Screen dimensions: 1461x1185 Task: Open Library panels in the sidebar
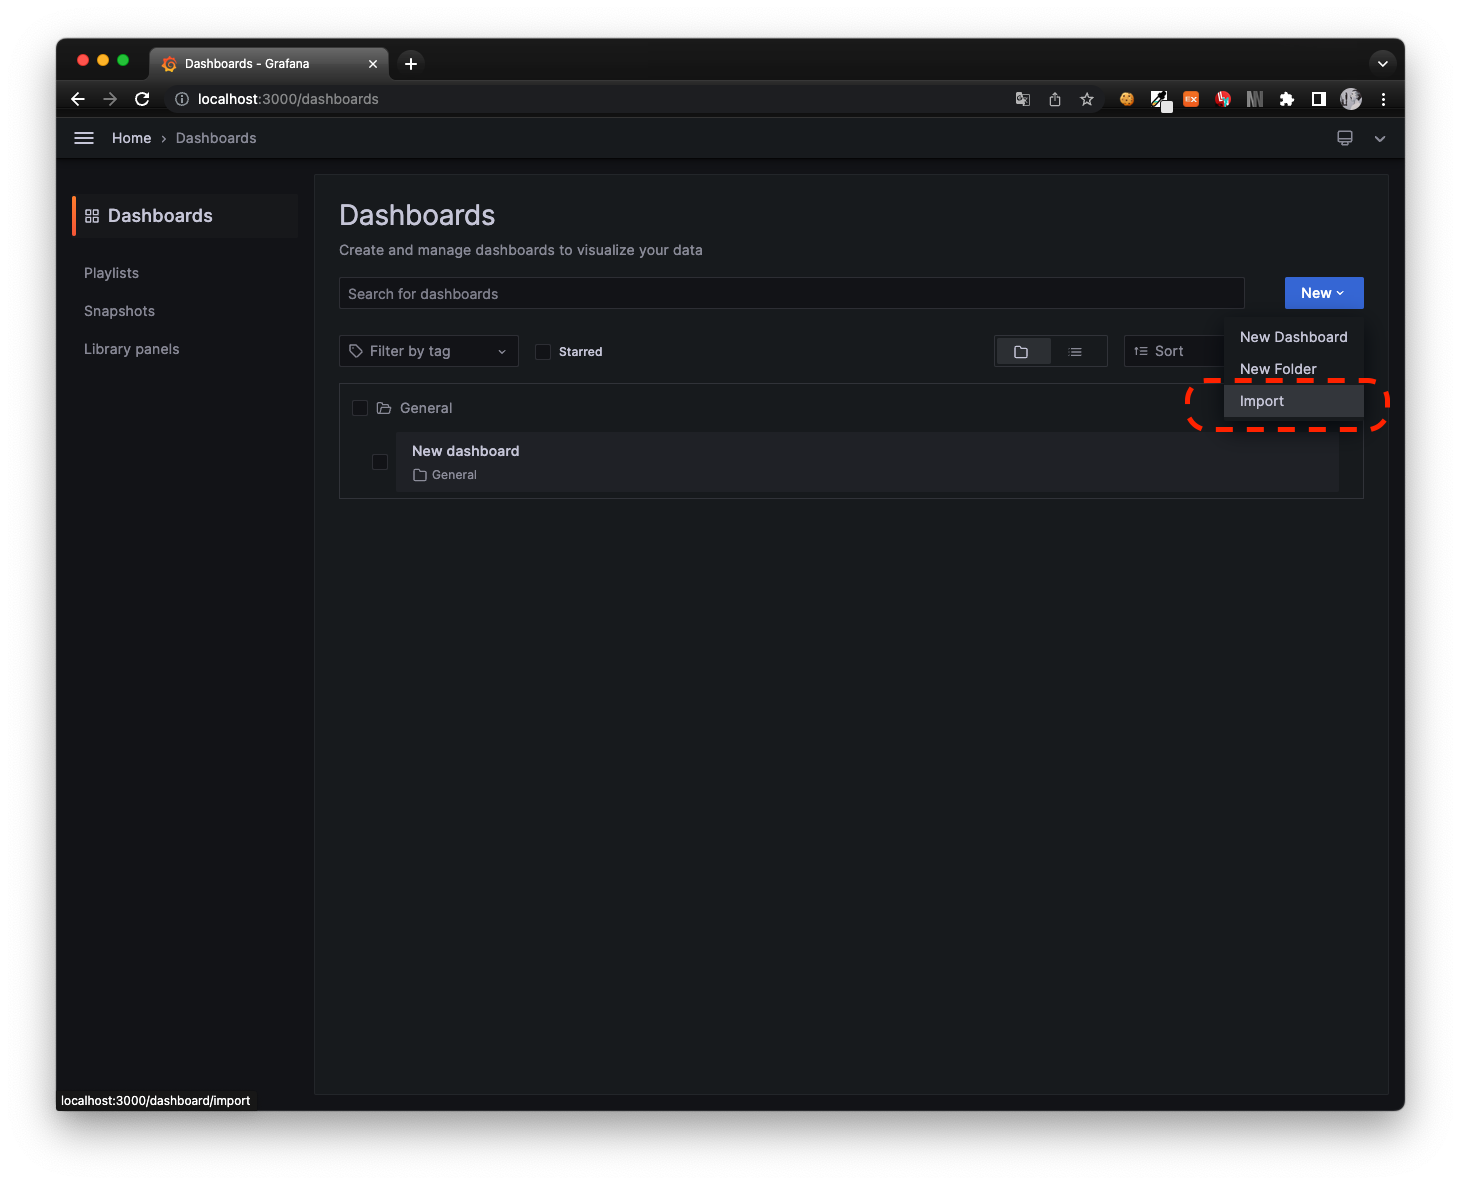pos(131,349)
